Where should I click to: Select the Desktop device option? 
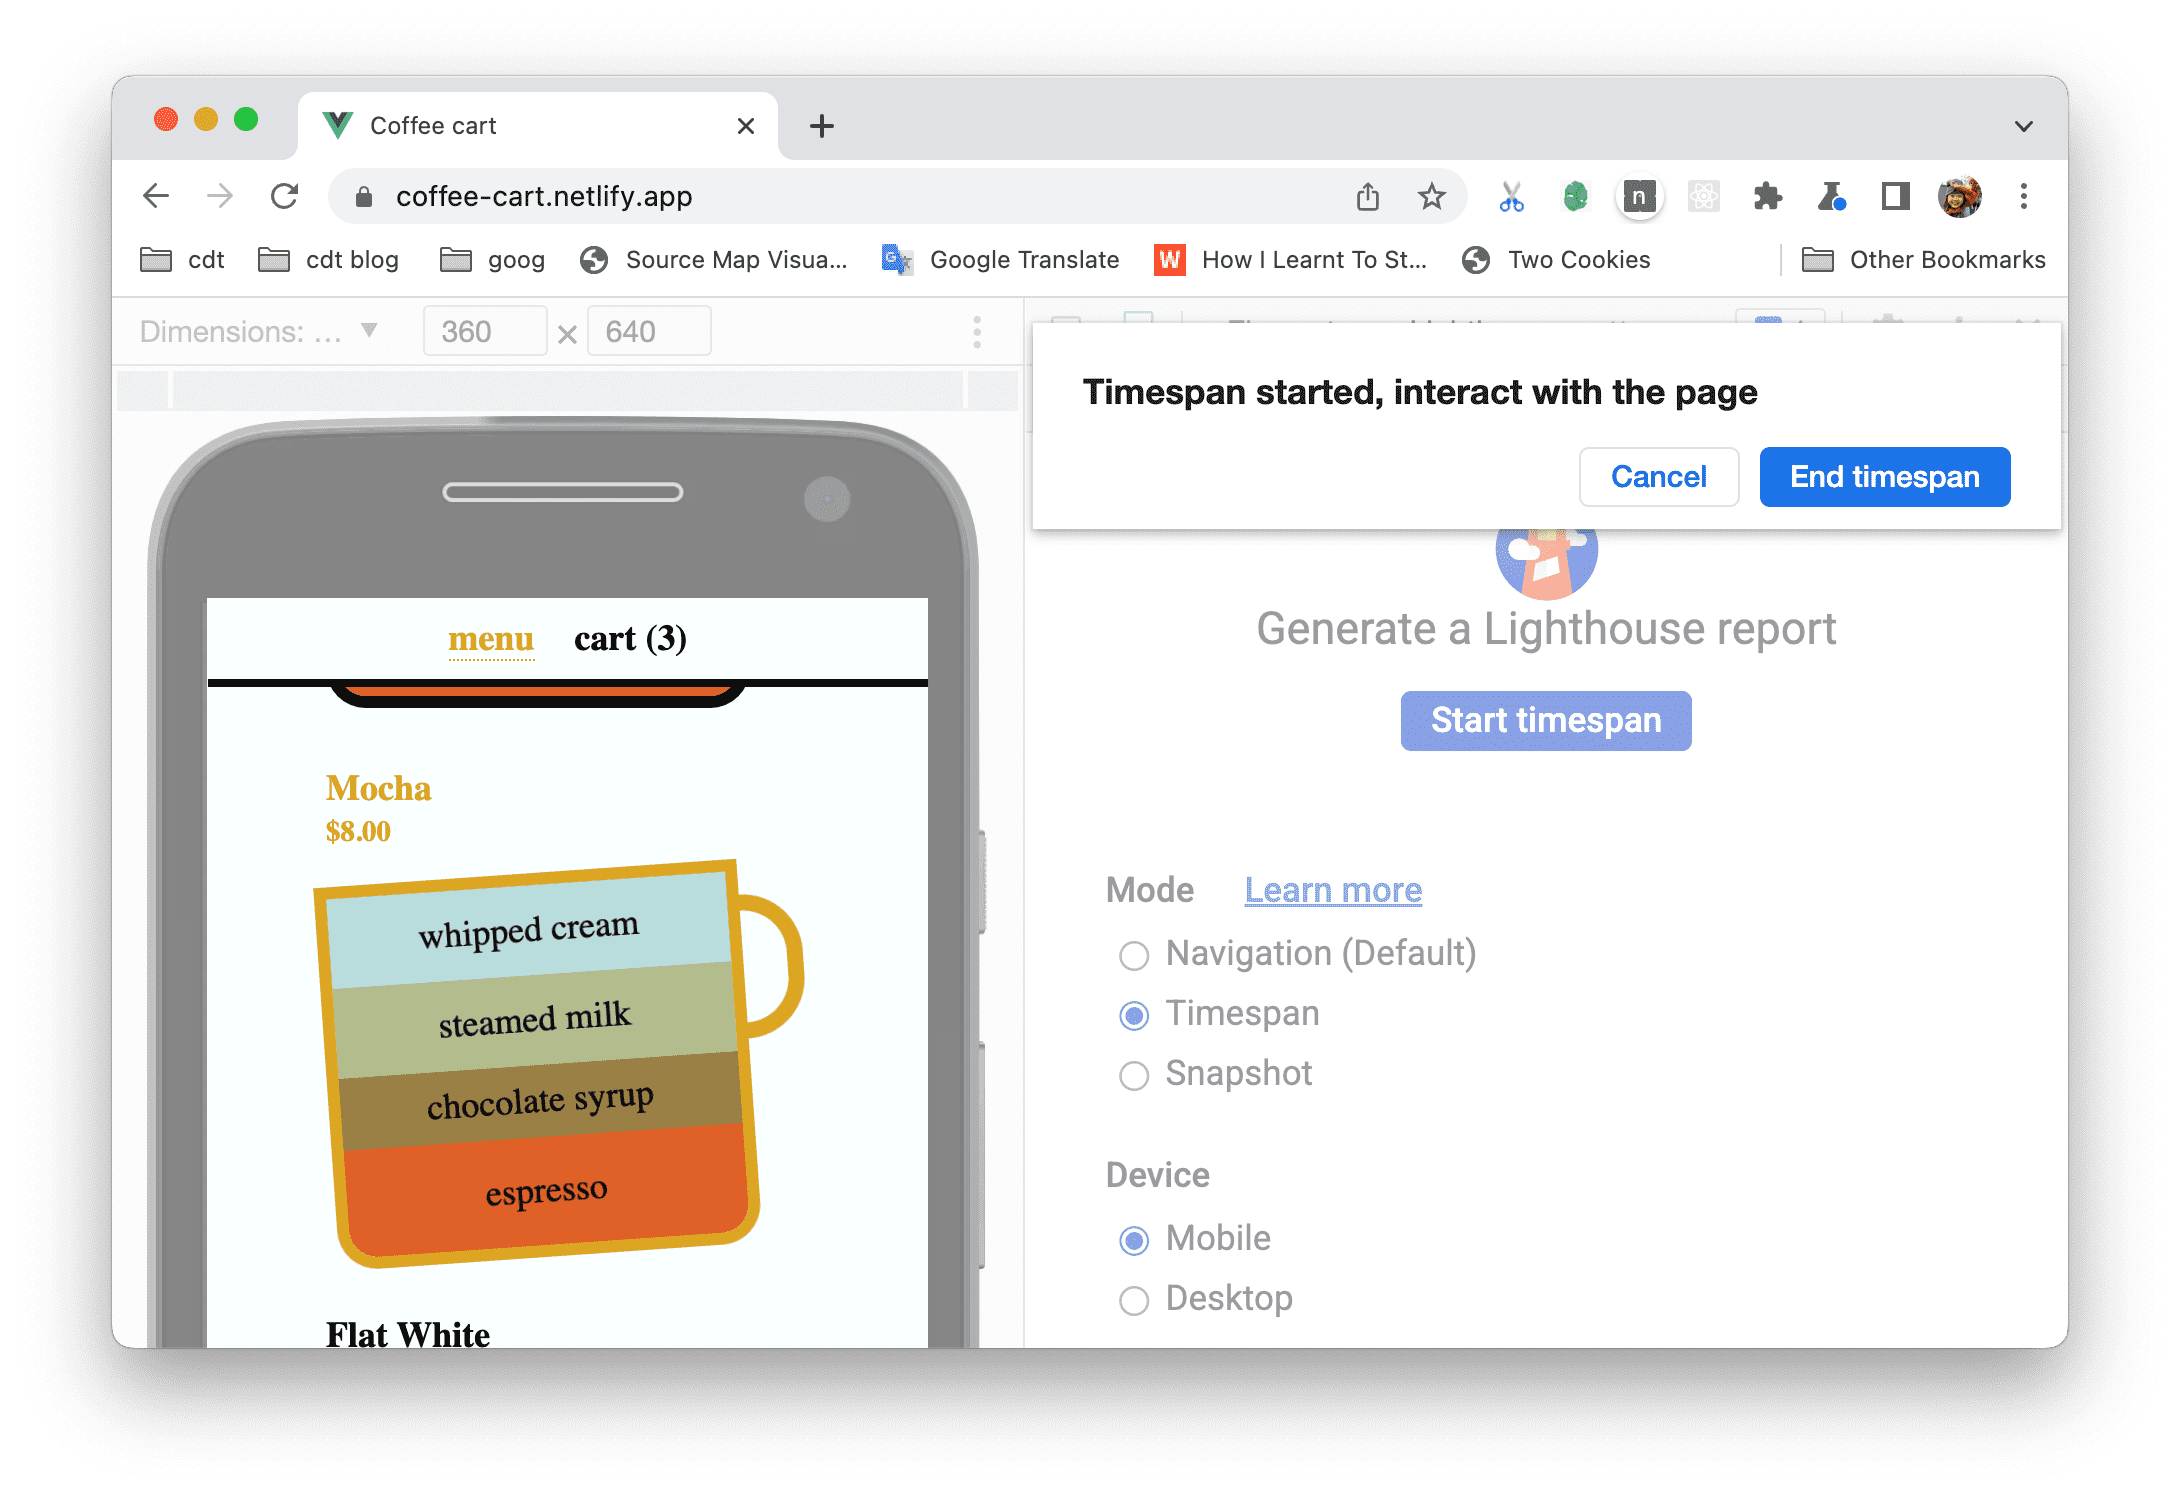(x=1138, y=1299)
